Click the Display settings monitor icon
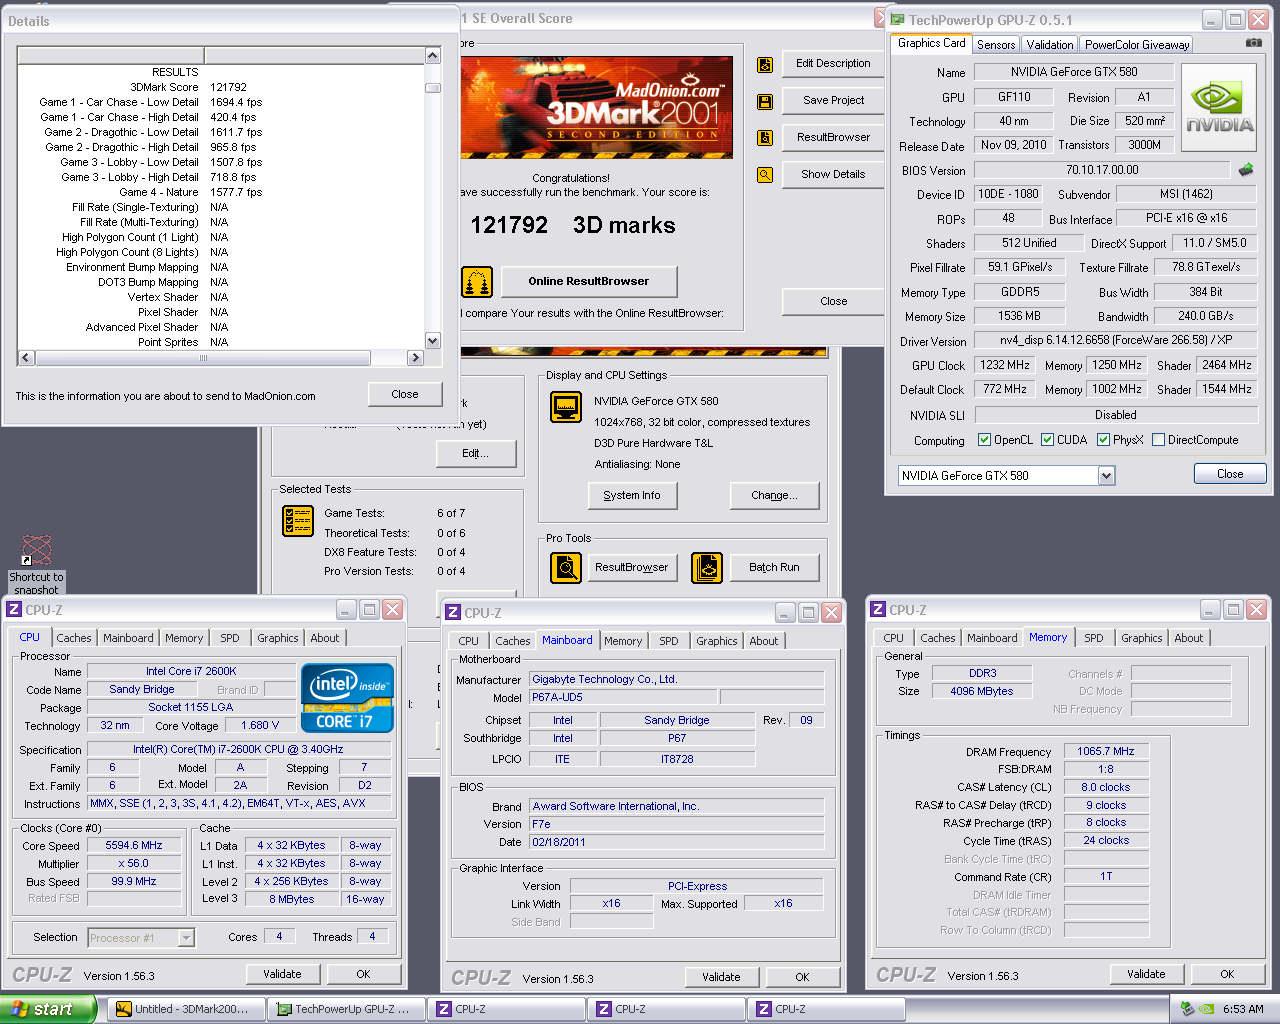The image size is (1280, 1024). click(x=566, y=408)
